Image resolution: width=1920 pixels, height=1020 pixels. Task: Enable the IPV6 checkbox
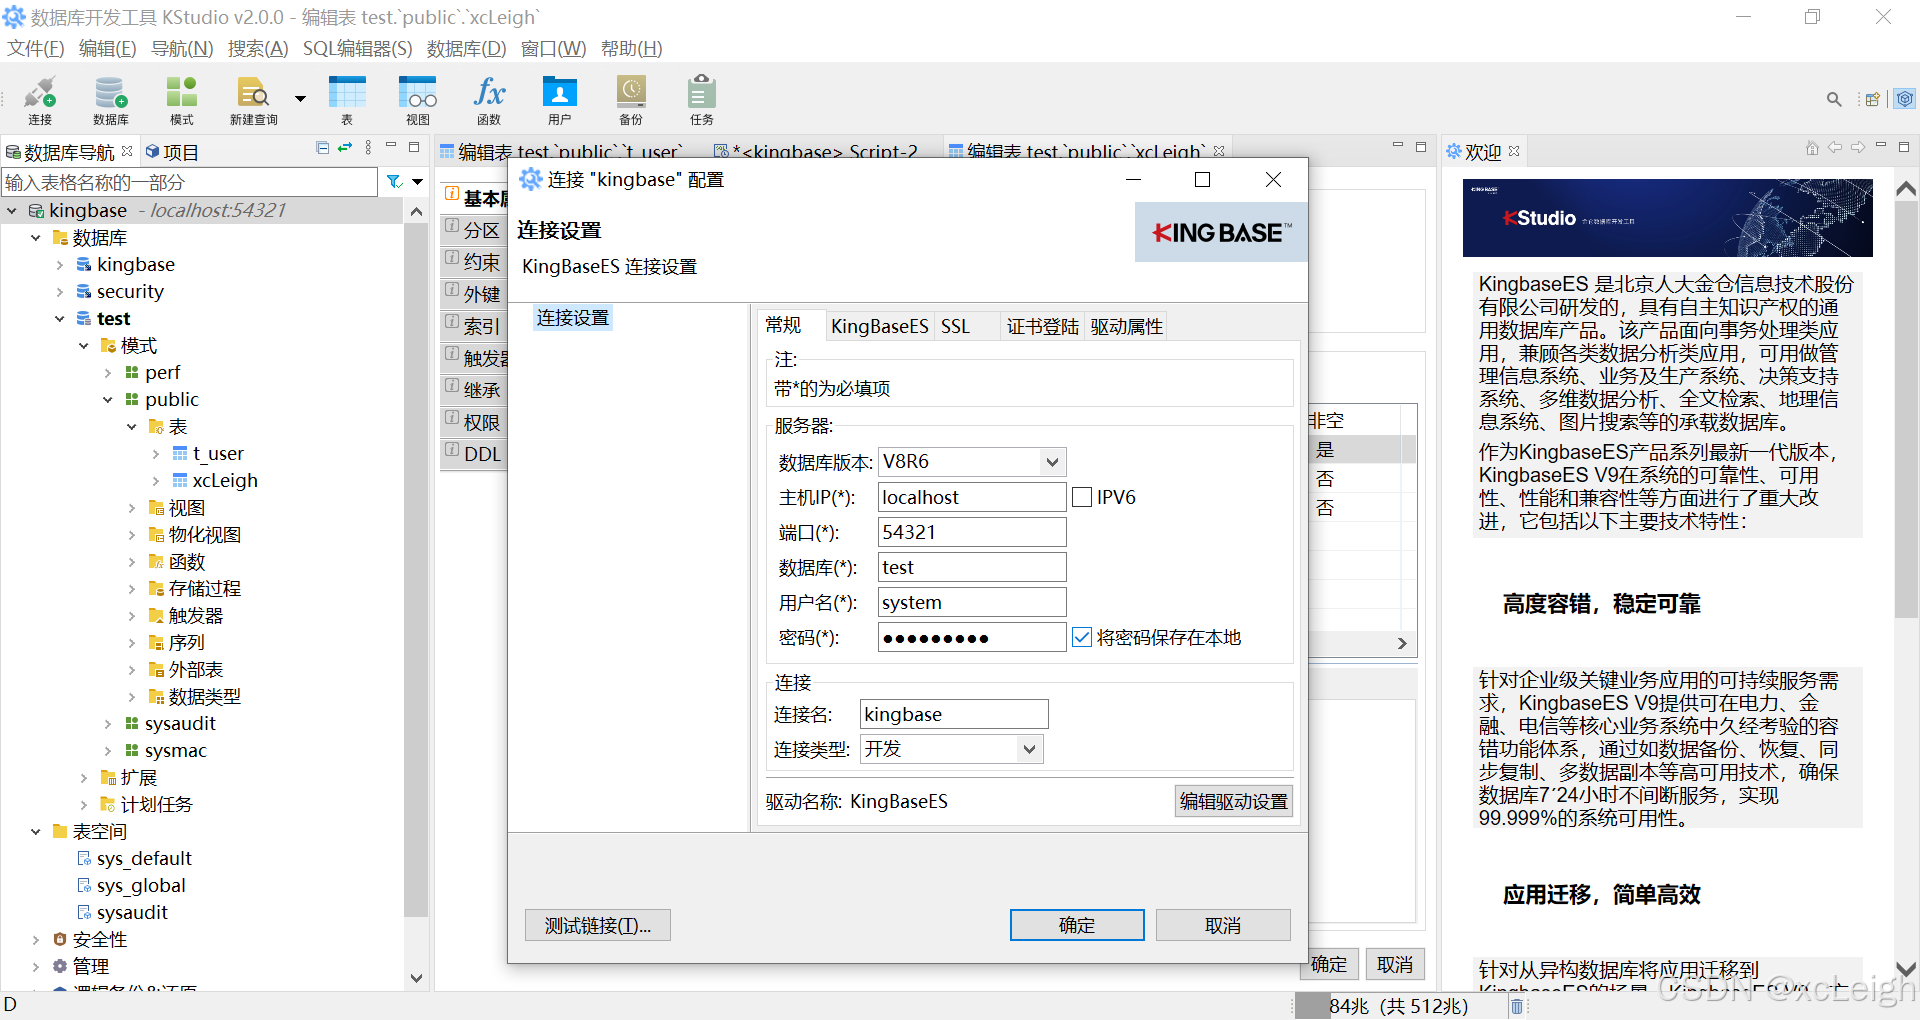[x=1082, y=497]
